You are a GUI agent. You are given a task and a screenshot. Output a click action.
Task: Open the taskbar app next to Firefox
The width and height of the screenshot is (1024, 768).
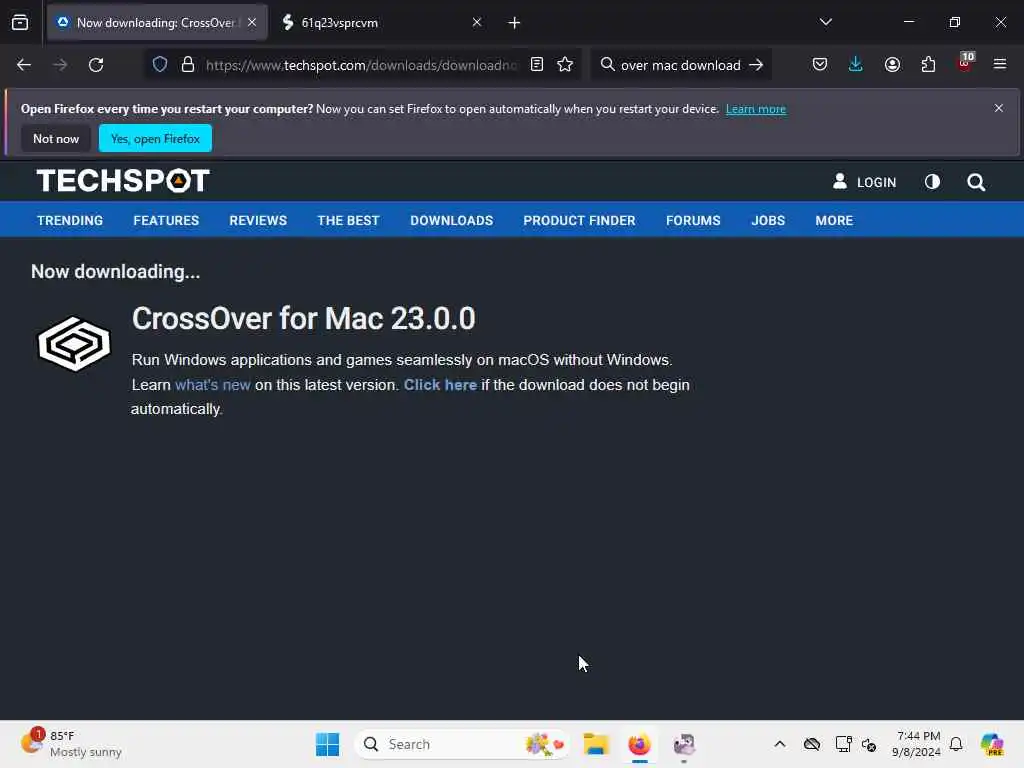pos(684,744)
